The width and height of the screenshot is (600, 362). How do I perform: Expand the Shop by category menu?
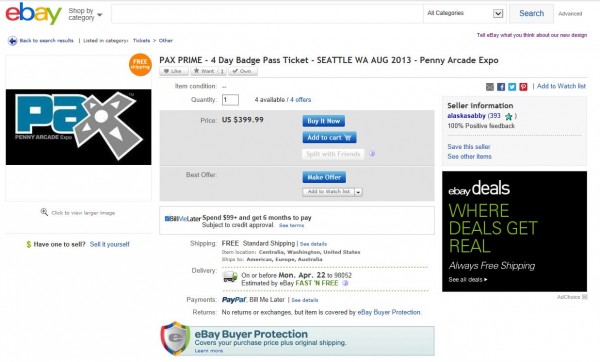[x=85, y=14]
